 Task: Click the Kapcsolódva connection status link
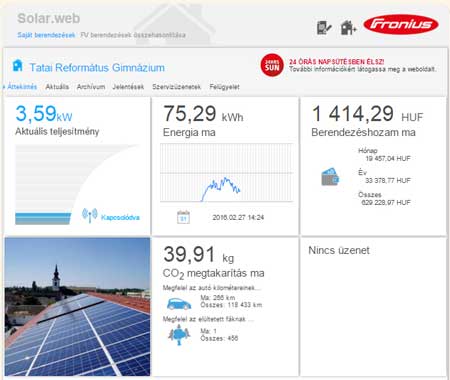120,217
